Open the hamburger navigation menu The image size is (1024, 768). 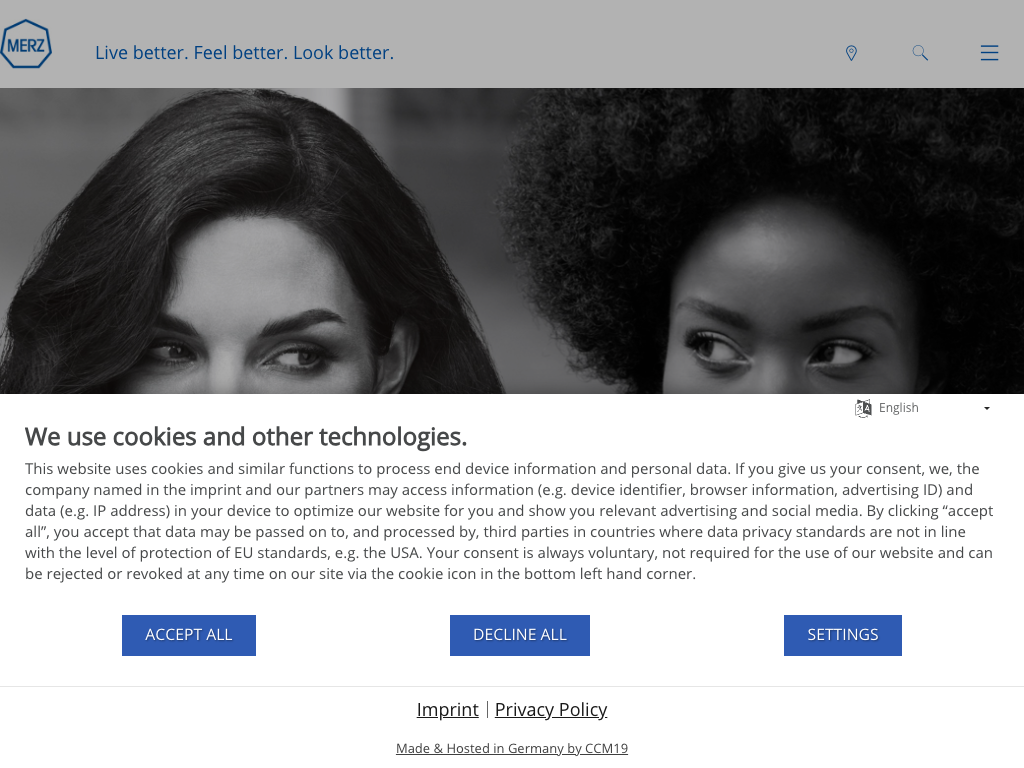tap(989, 53)
